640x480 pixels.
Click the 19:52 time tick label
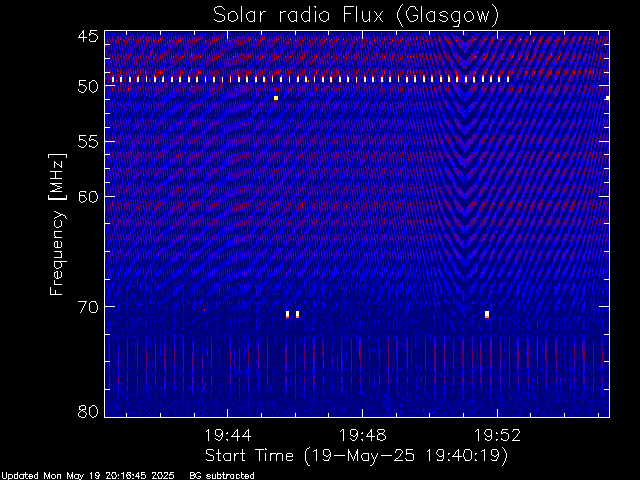[497, 435]
